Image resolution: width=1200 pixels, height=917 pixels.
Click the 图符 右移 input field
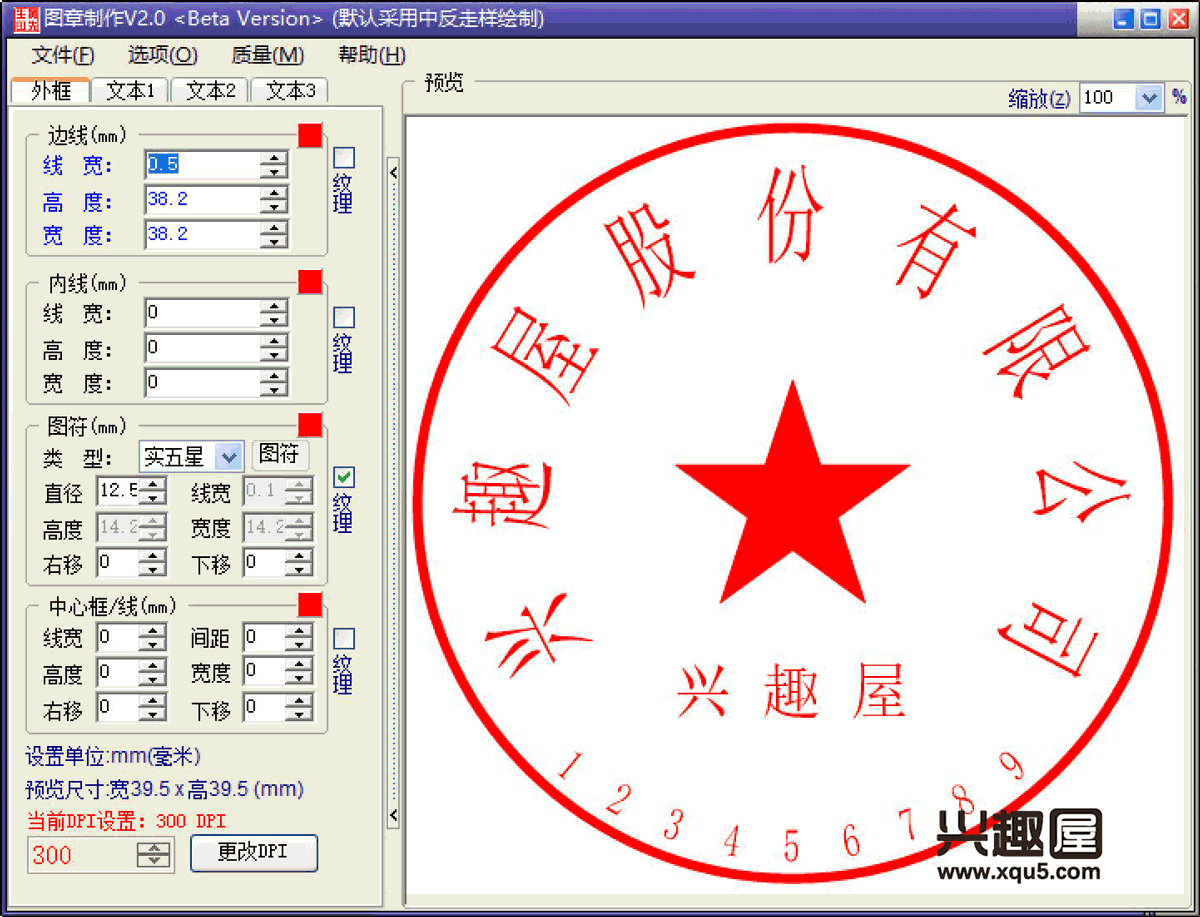[118, 563]
